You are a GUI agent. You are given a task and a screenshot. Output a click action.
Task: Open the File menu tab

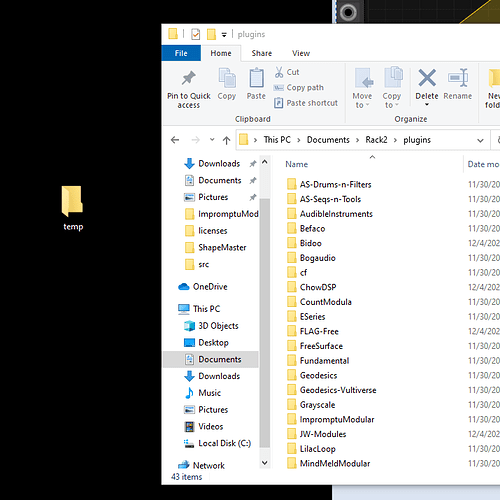tap(181, 53)
